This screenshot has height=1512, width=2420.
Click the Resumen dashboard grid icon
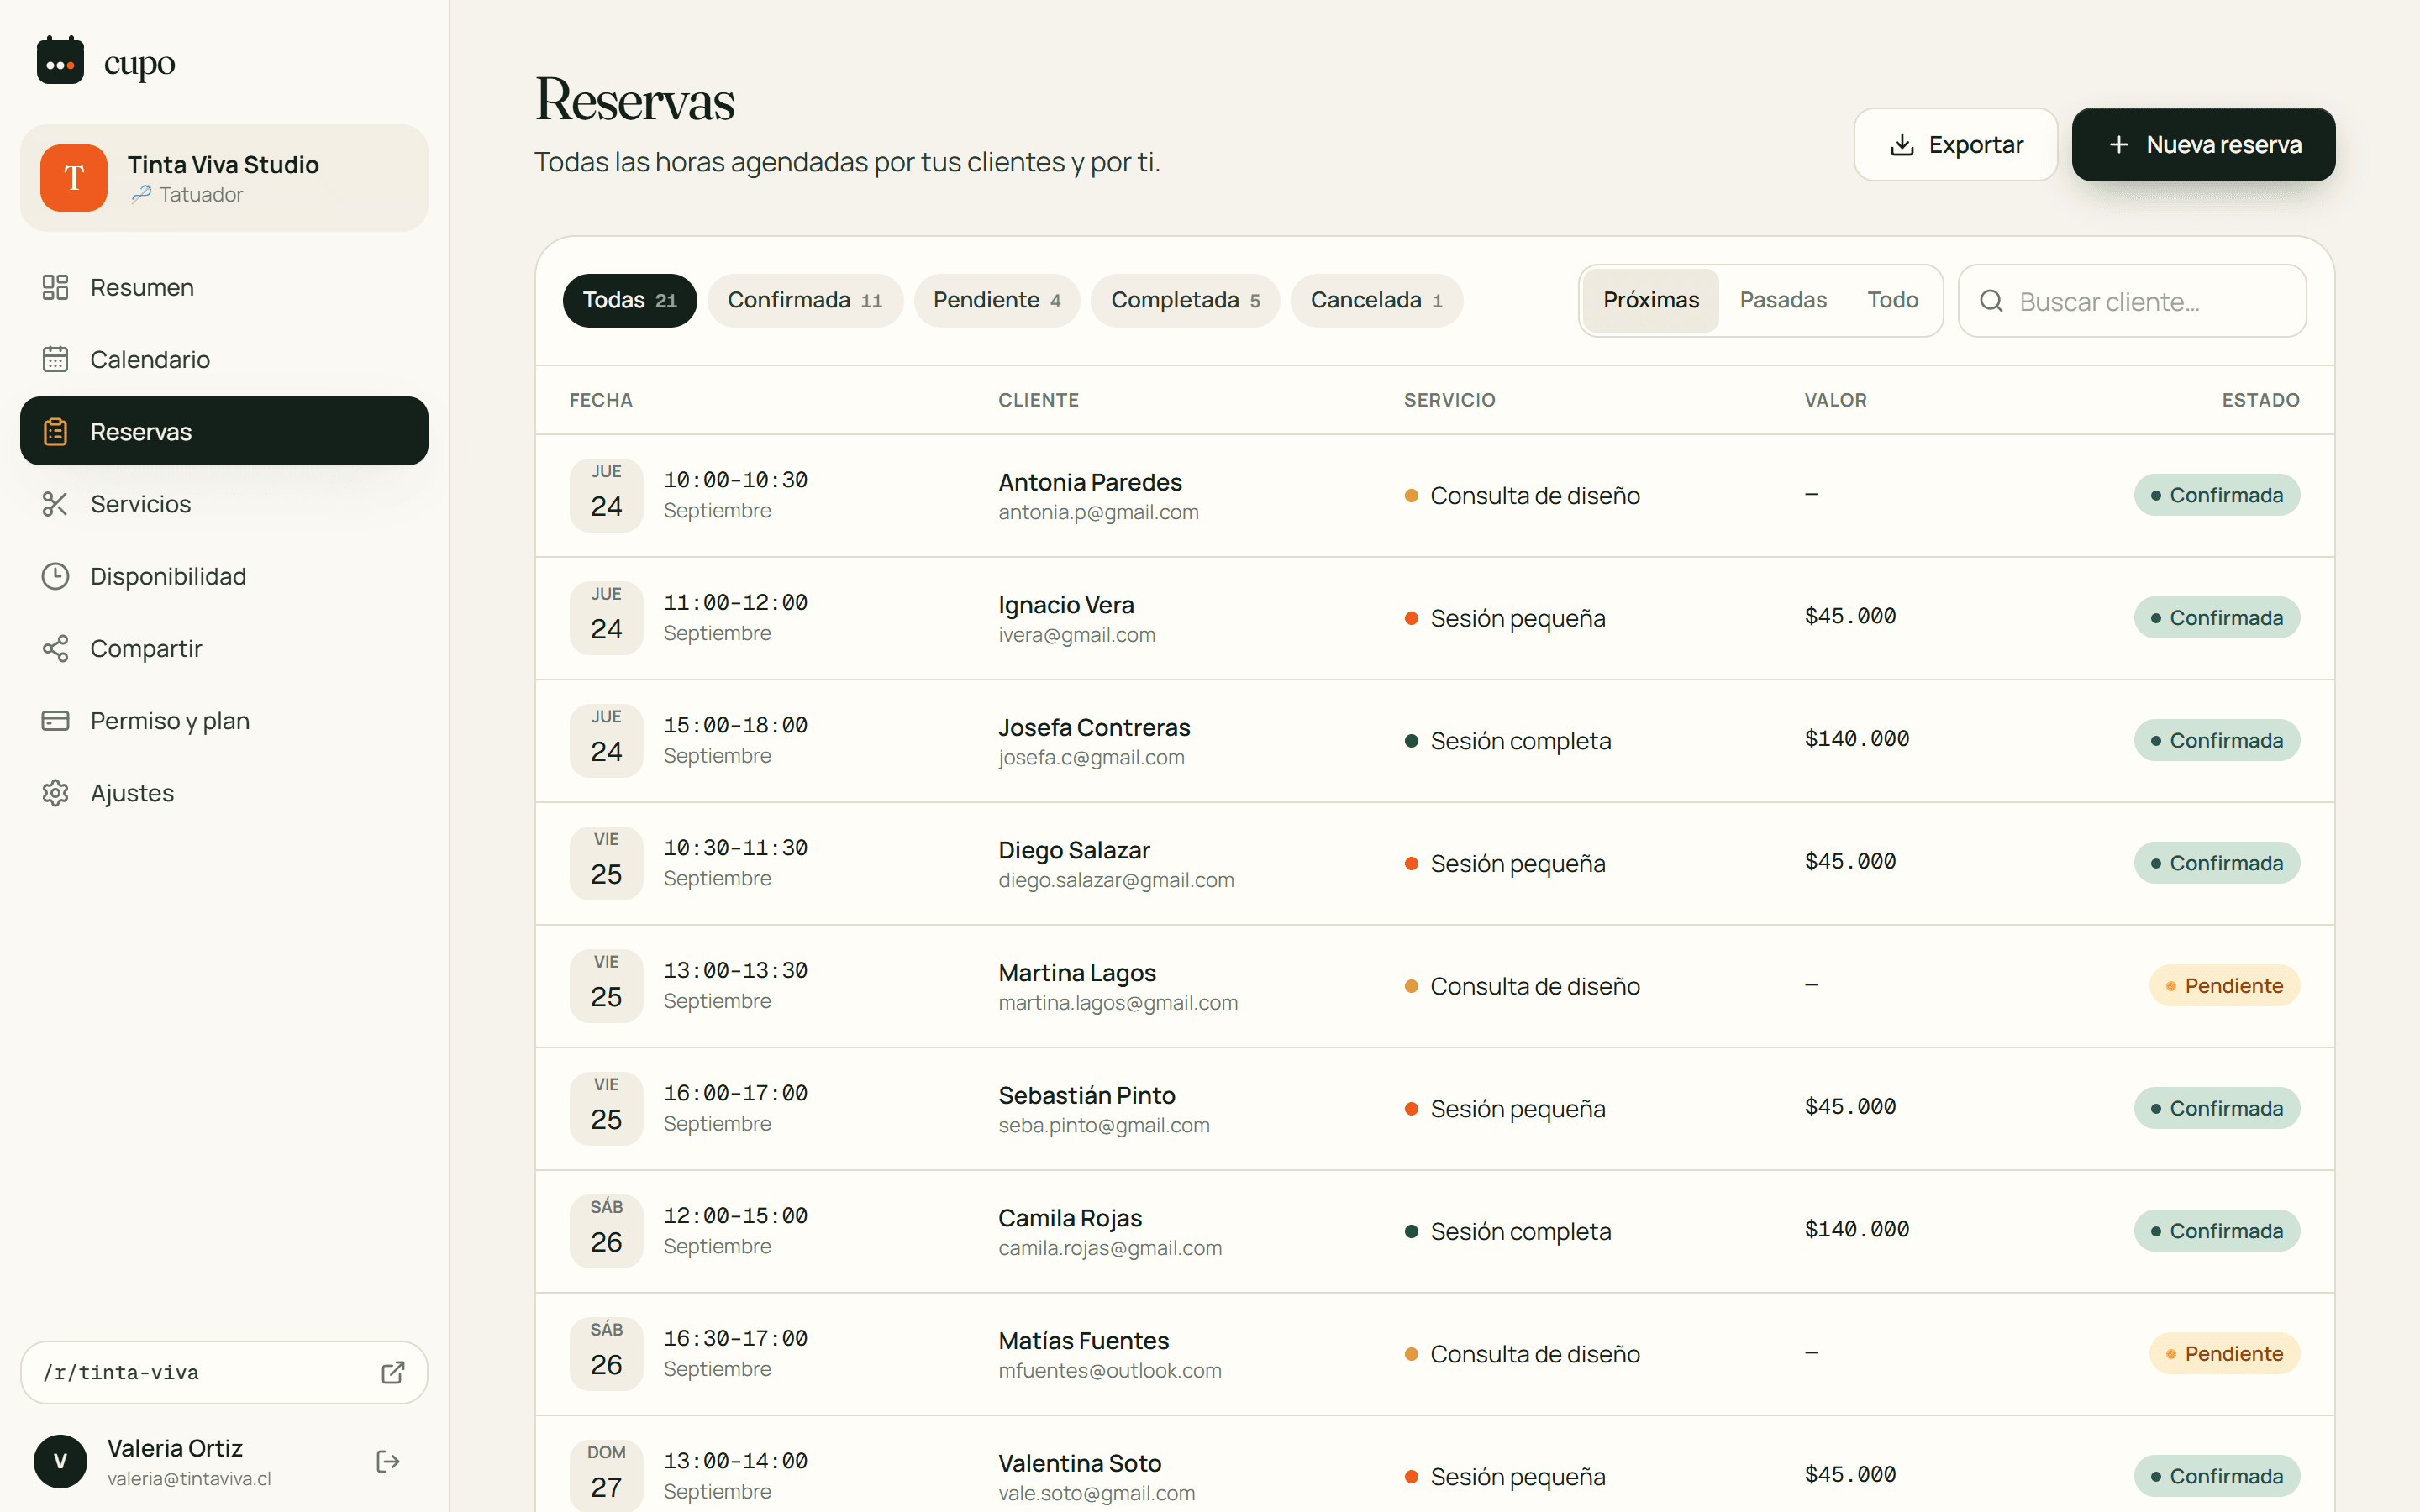tap(55, 287)
